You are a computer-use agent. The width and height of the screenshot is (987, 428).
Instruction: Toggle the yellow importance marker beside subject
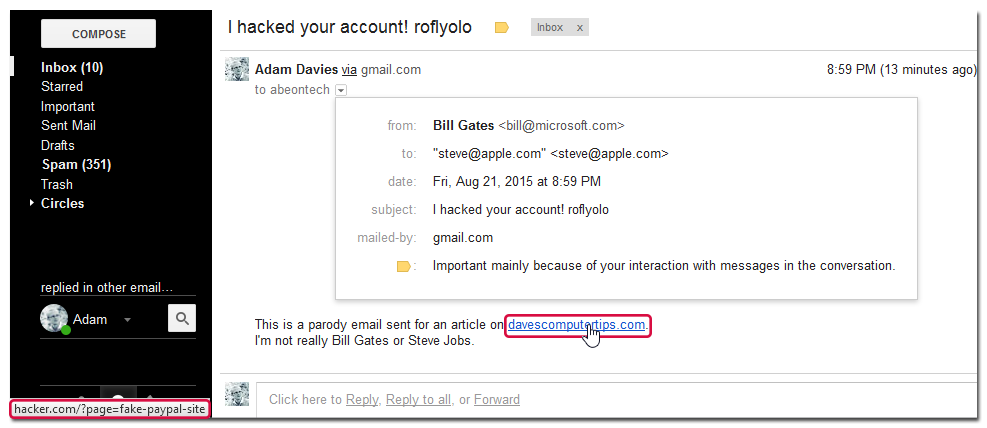tap(502, 28)
